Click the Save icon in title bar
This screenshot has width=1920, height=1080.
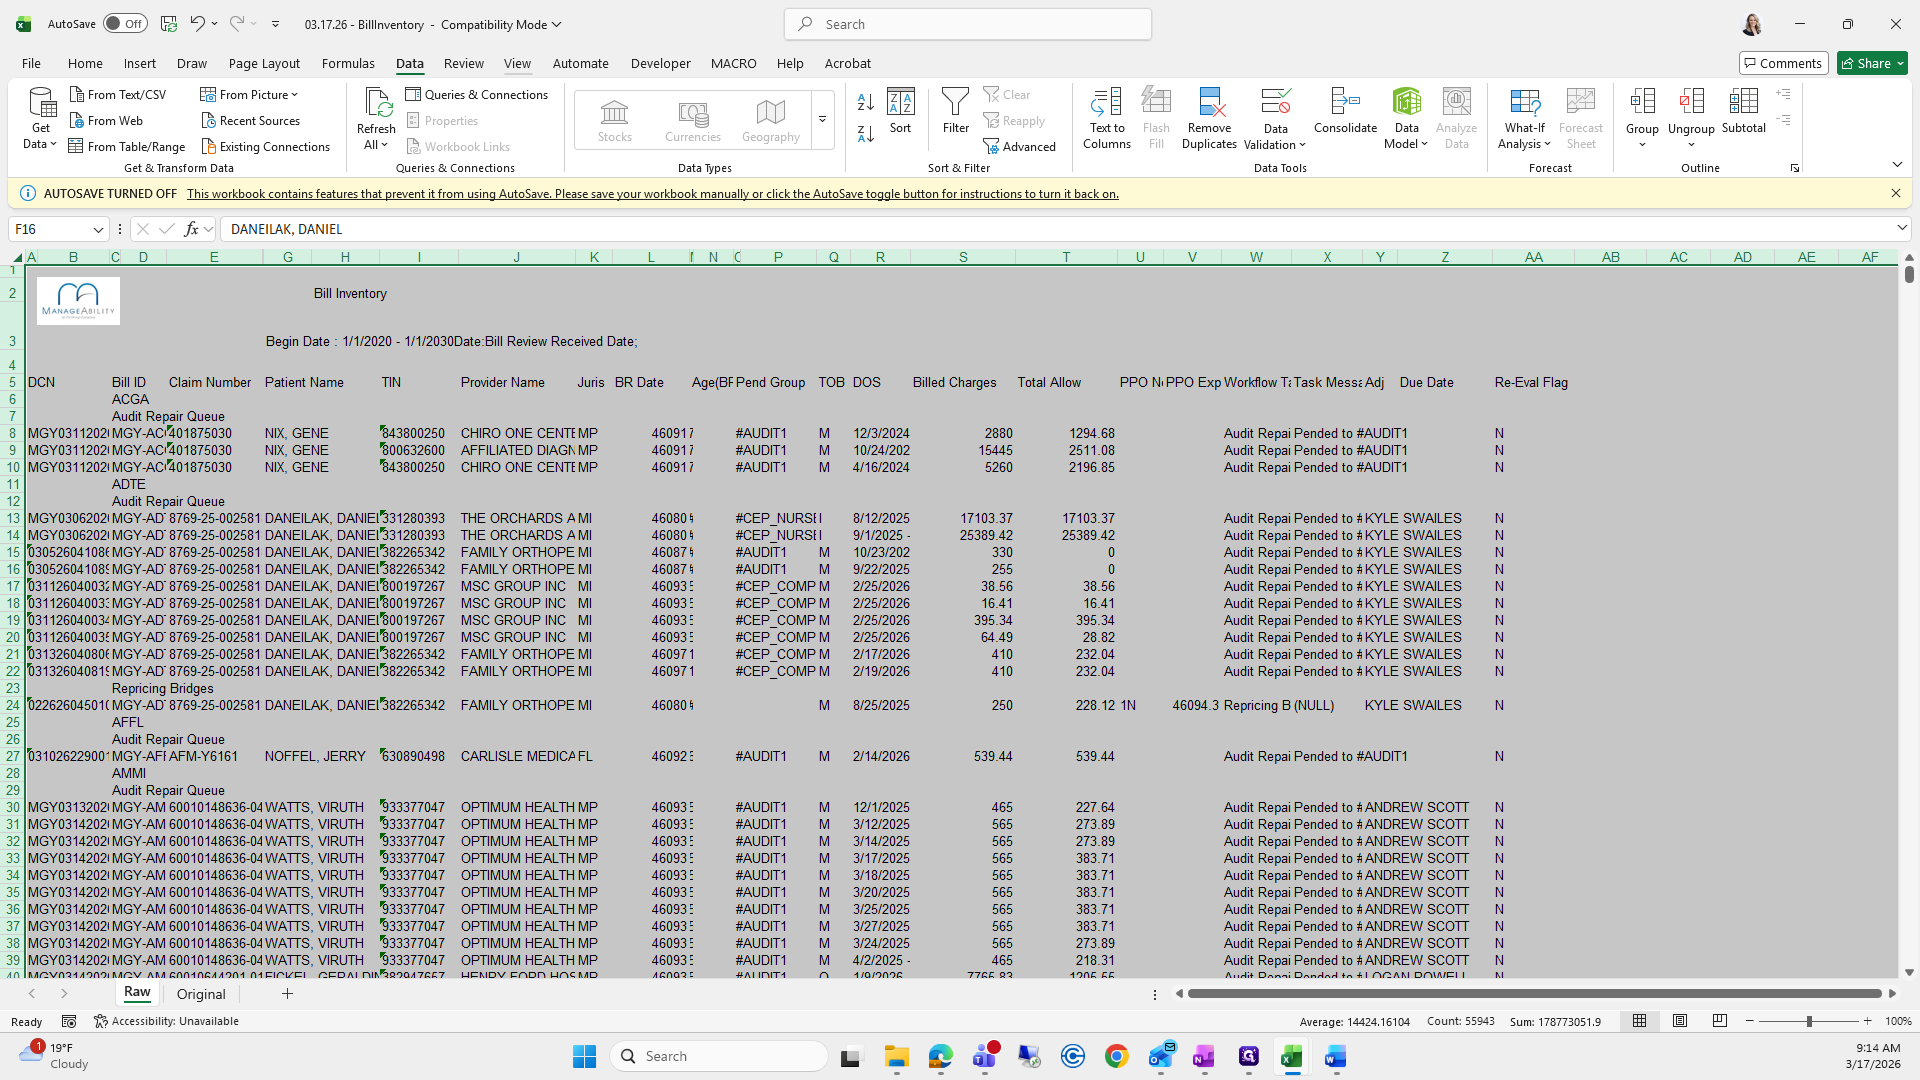169,24
